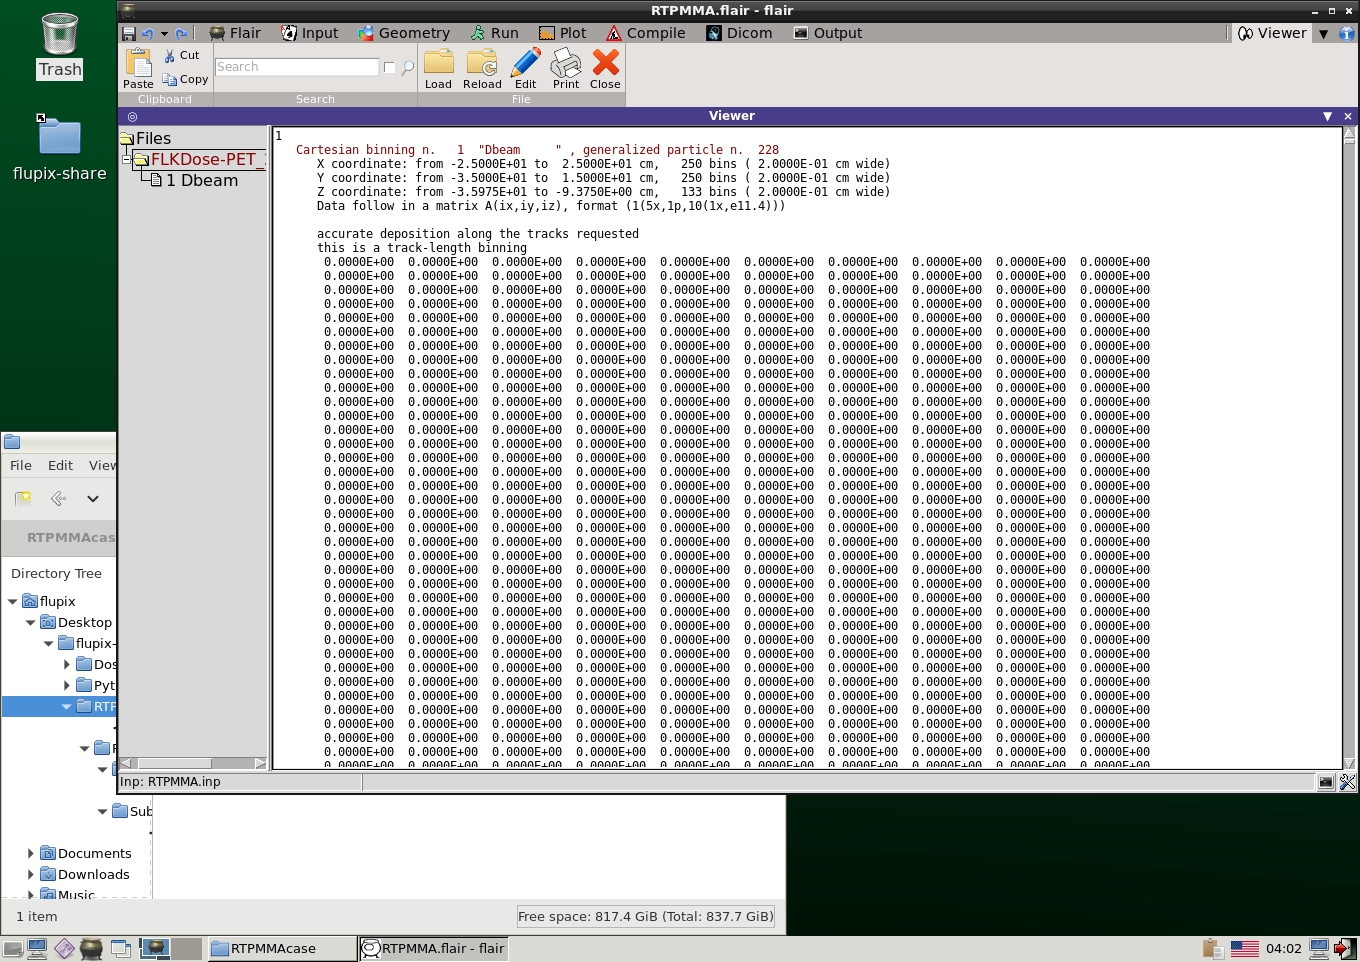Open the undo history dropdown arrow
Image resolution: width=1360 pixels, height=962 pixels.
click(164, 33)
